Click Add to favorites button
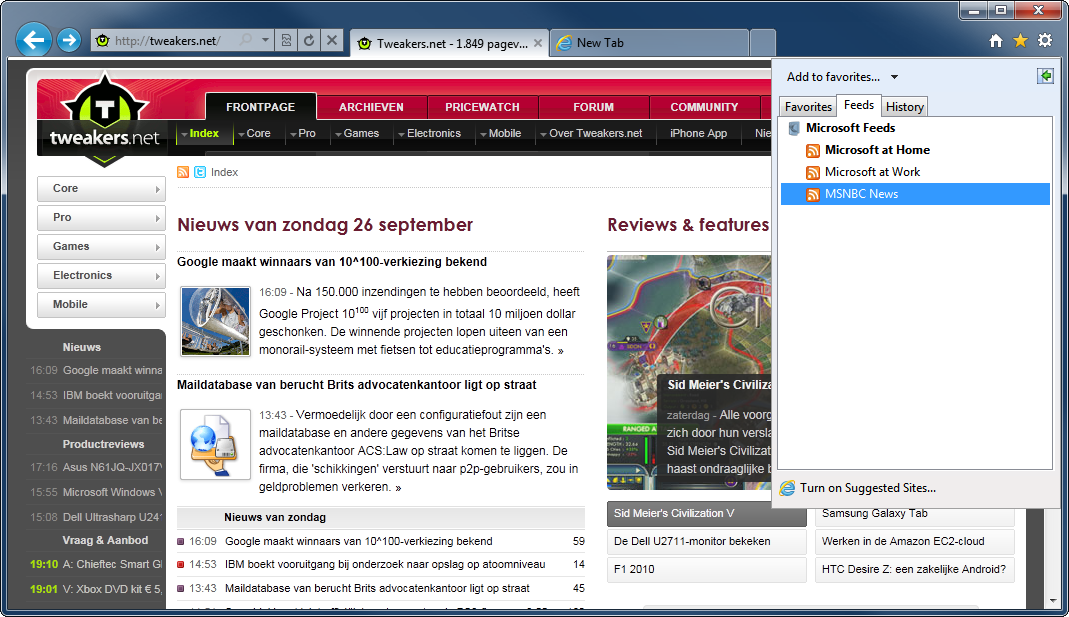 click(x=833, y=77)
